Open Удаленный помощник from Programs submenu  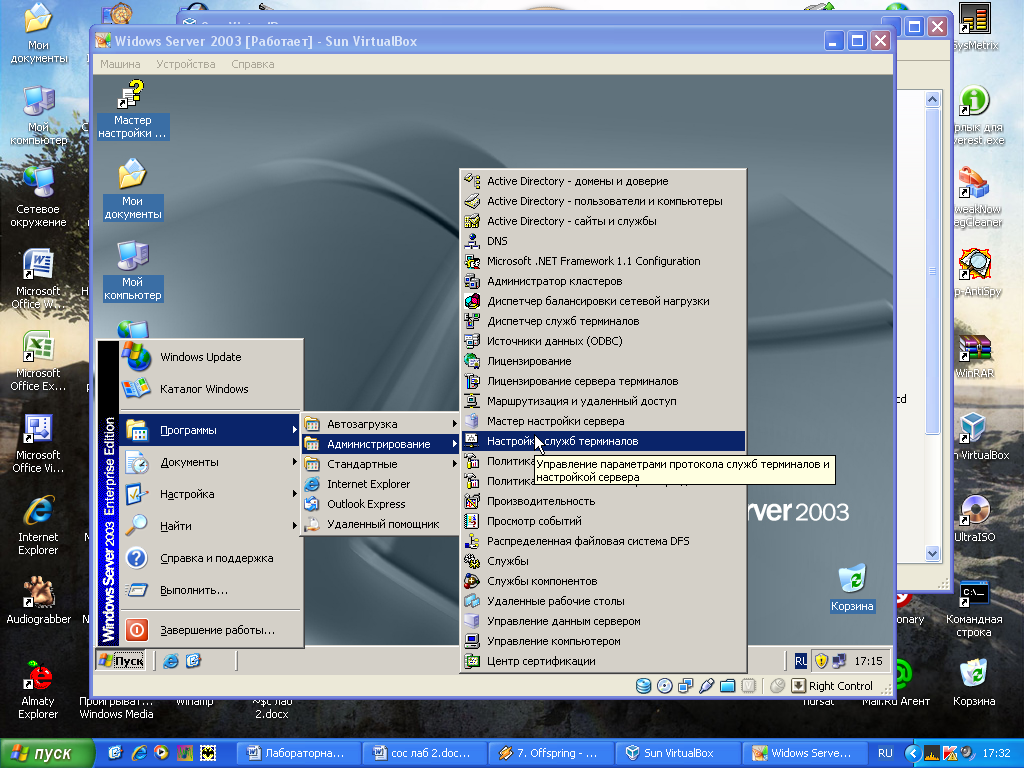pyautogui.click(x=380, y=524)
